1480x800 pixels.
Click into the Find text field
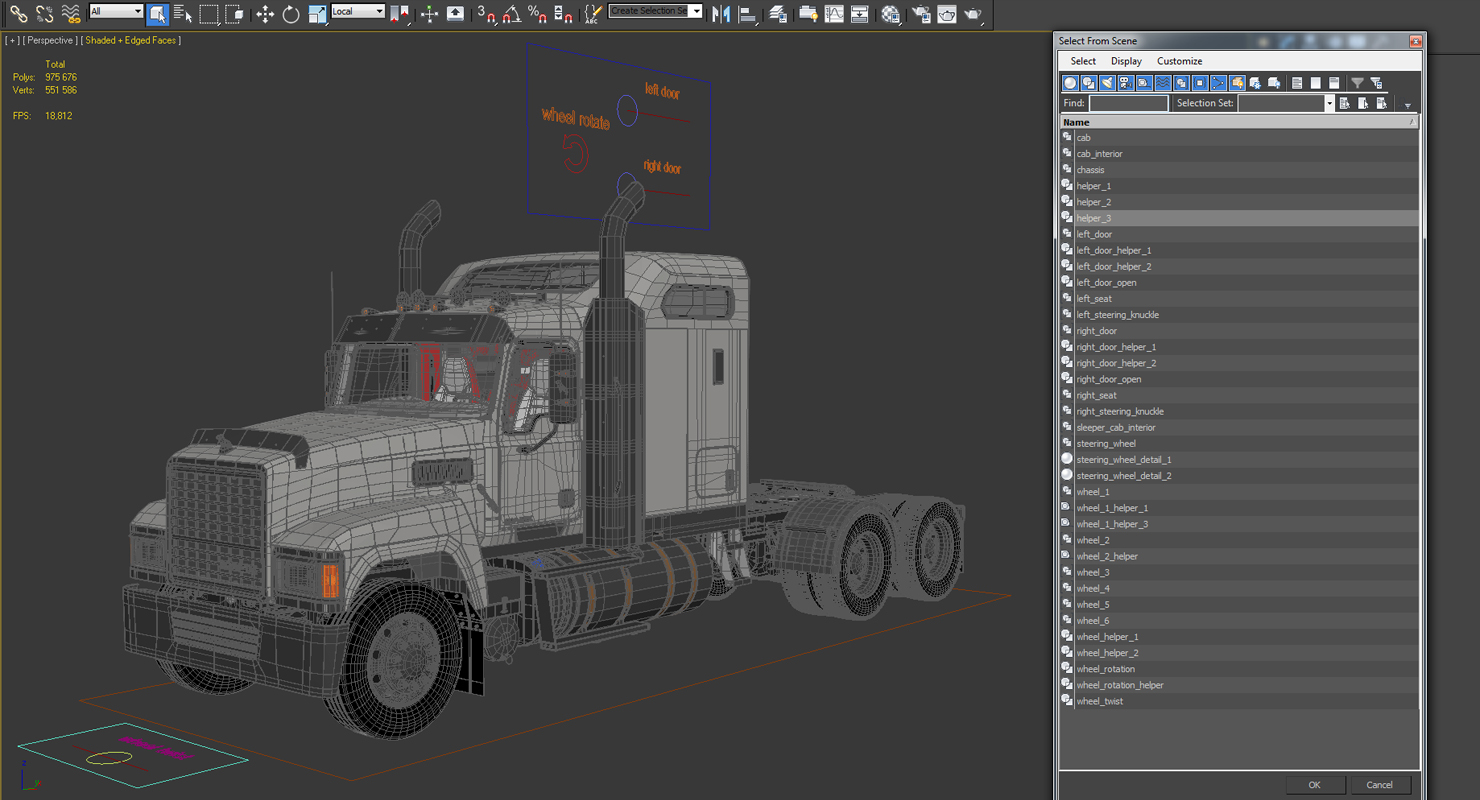tap(1128, 103)
